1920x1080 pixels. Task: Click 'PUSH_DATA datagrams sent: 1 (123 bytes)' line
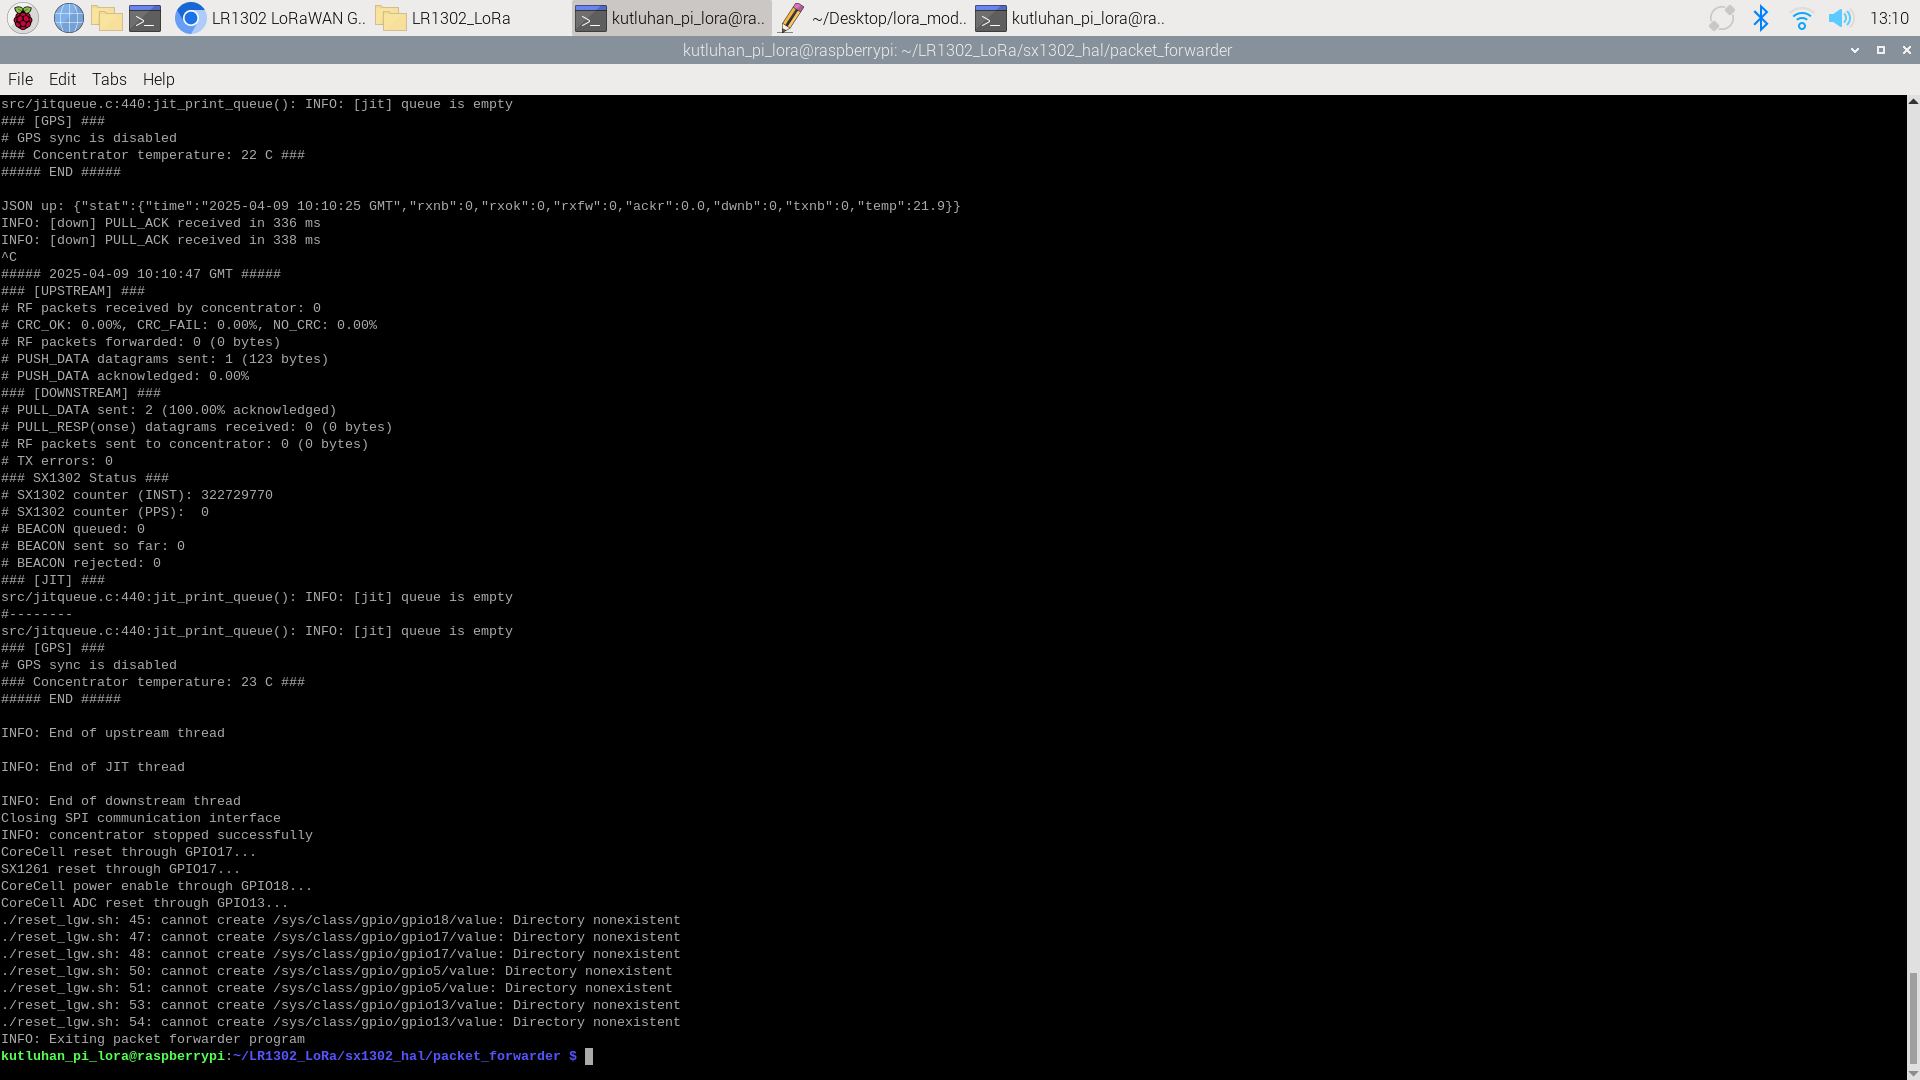(x=165, y=359)
